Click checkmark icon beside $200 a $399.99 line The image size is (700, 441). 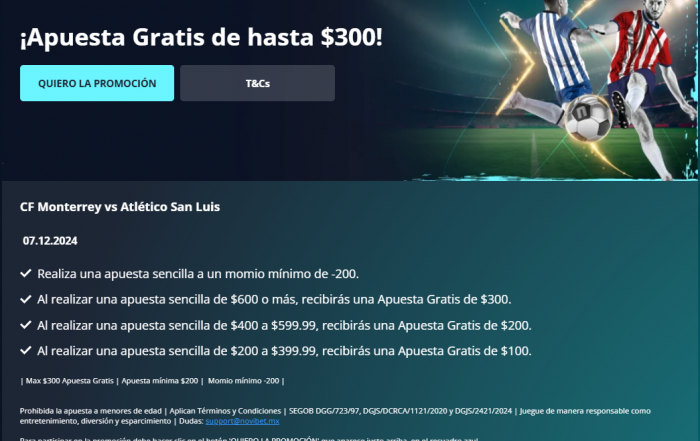26,350
